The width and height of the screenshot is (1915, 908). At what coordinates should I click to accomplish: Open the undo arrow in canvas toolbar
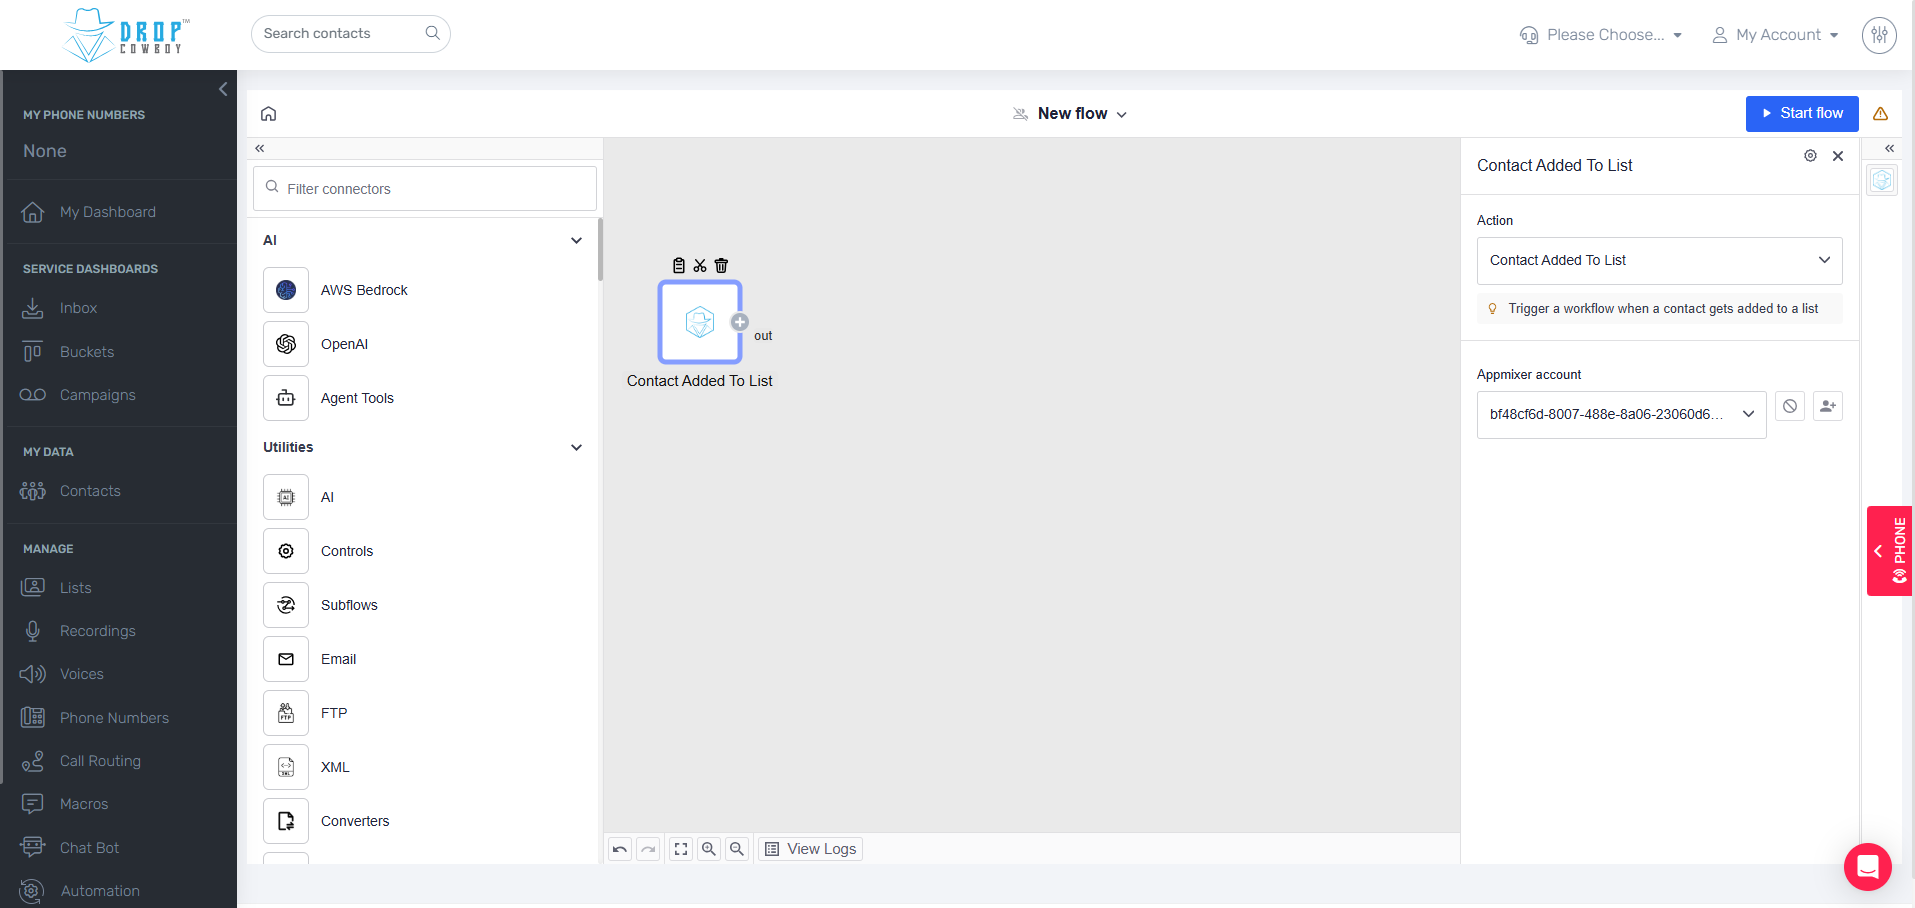coord(619,848)
